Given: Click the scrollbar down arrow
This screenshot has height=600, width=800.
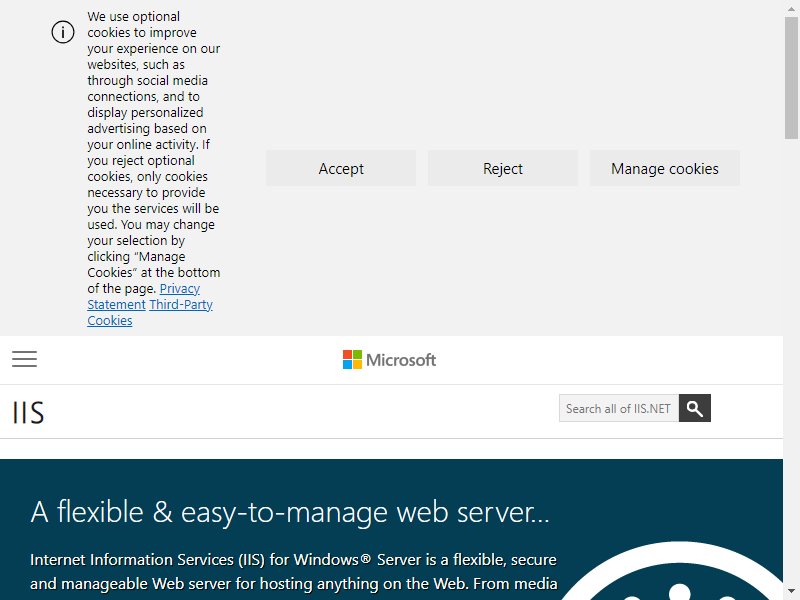Looking at the screenshot, I should [791, 592].
